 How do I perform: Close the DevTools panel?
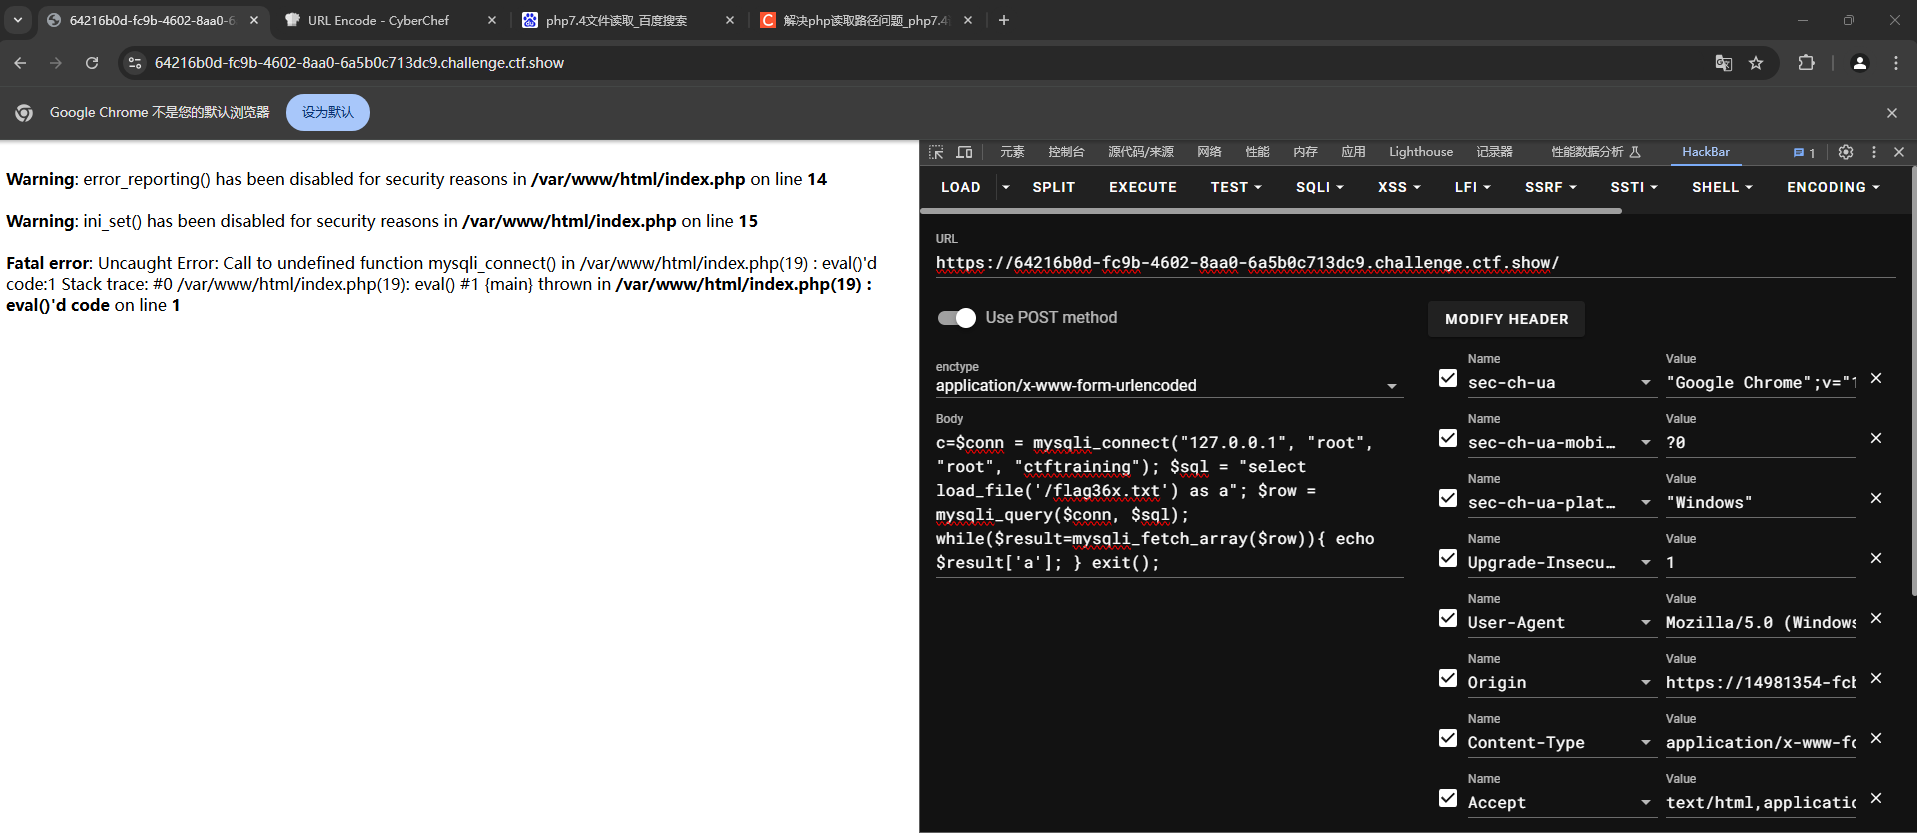(x=1899, y=152)
